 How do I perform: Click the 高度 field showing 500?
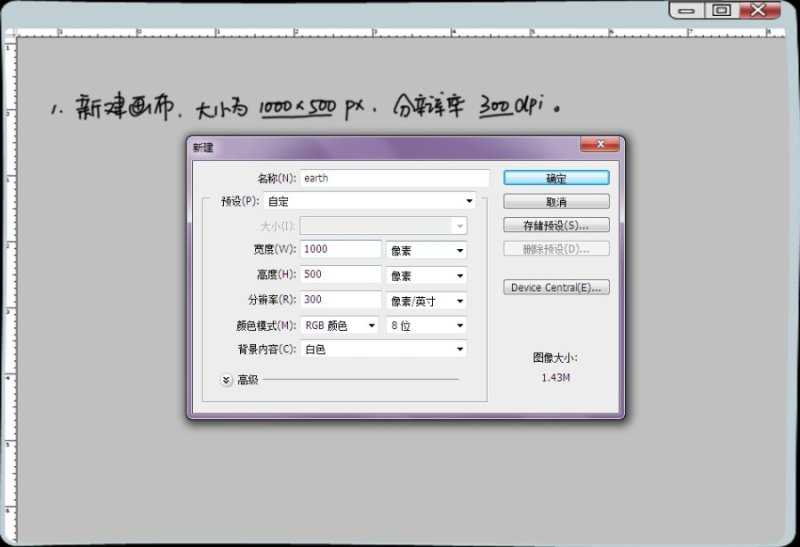coord(340,275)
